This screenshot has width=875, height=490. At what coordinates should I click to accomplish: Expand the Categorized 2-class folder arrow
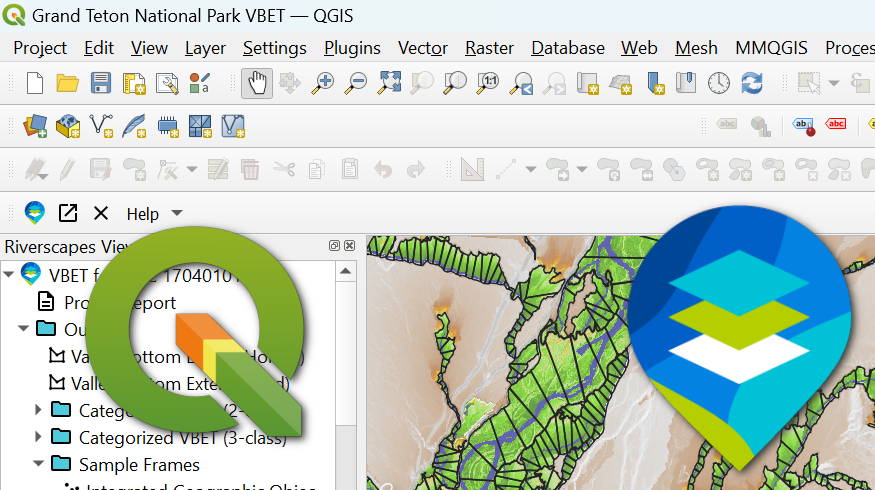(x=38, y=410)
